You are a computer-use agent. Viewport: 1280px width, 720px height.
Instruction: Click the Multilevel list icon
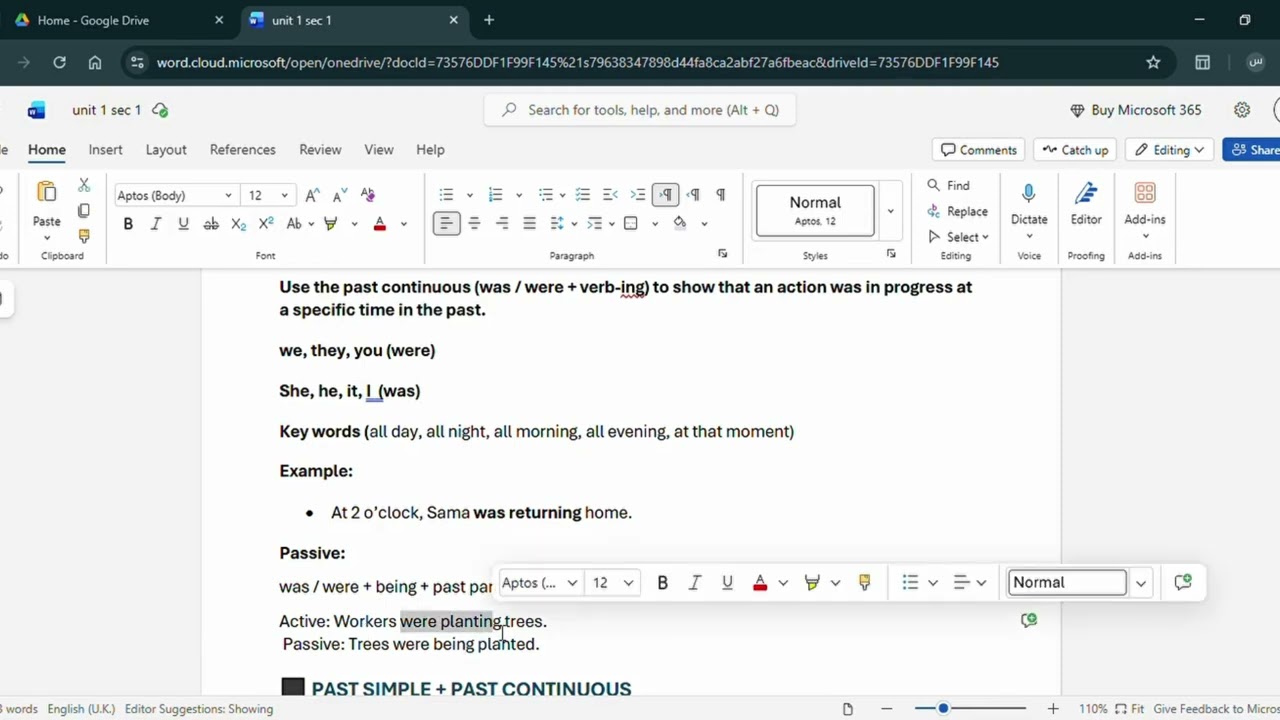tap(546, 195)
